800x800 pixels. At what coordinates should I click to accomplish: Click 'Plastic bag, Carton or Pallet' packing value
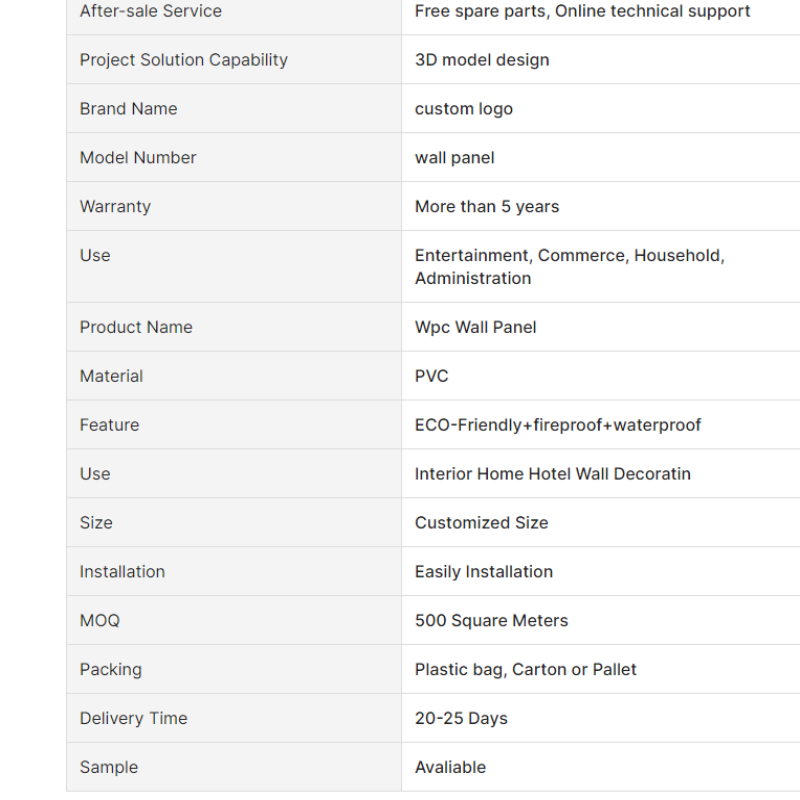coord(526,669)
